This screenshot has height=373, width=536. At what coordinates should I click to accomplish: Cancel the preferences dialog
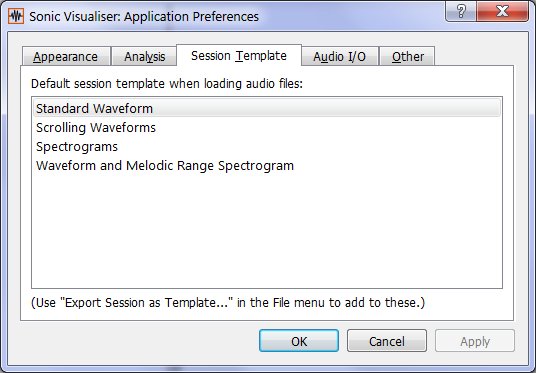click(x=387, y=341)
